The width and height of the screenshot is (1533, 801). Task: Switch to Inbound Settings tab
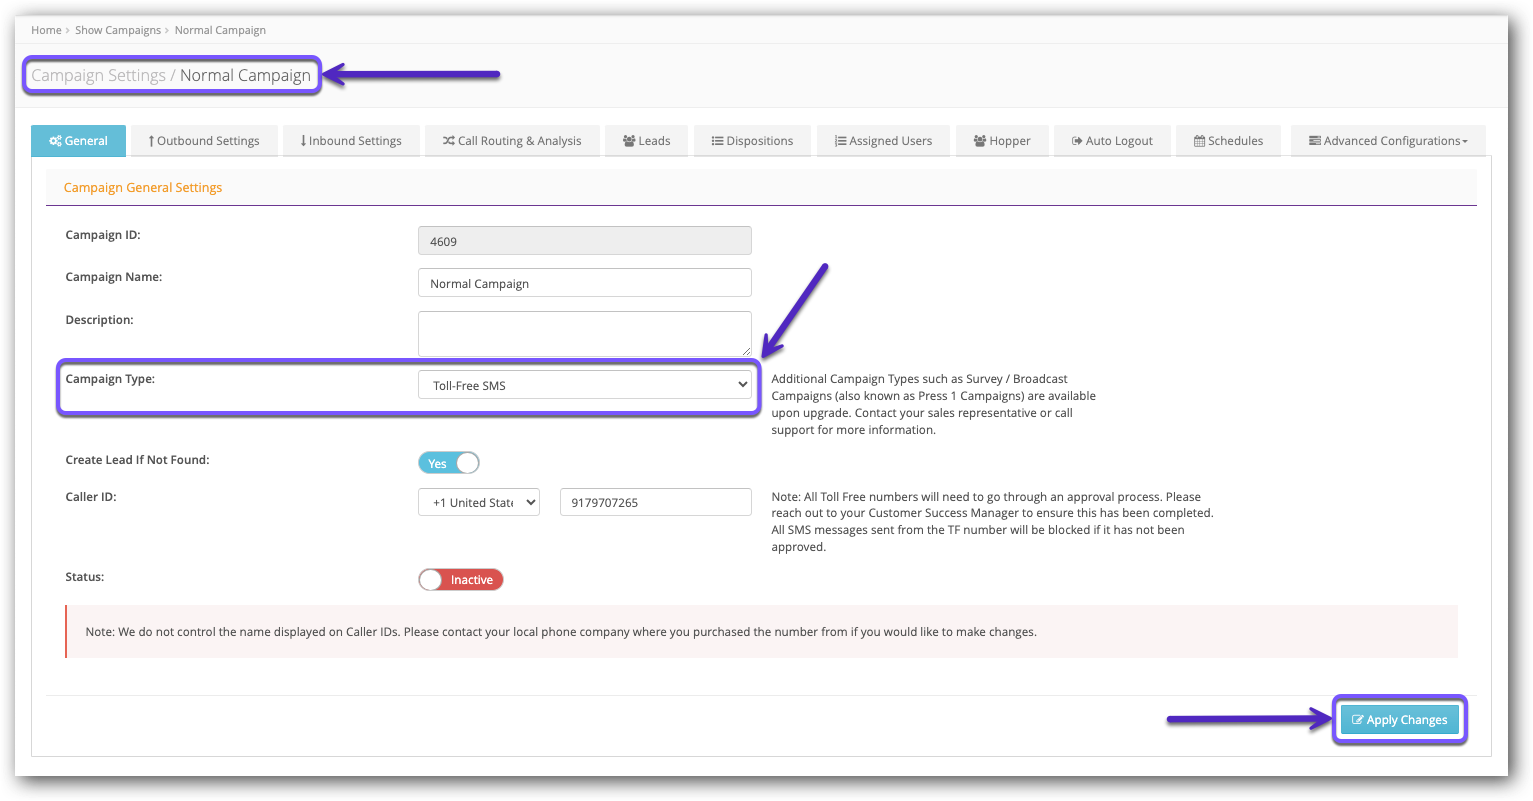351,141
